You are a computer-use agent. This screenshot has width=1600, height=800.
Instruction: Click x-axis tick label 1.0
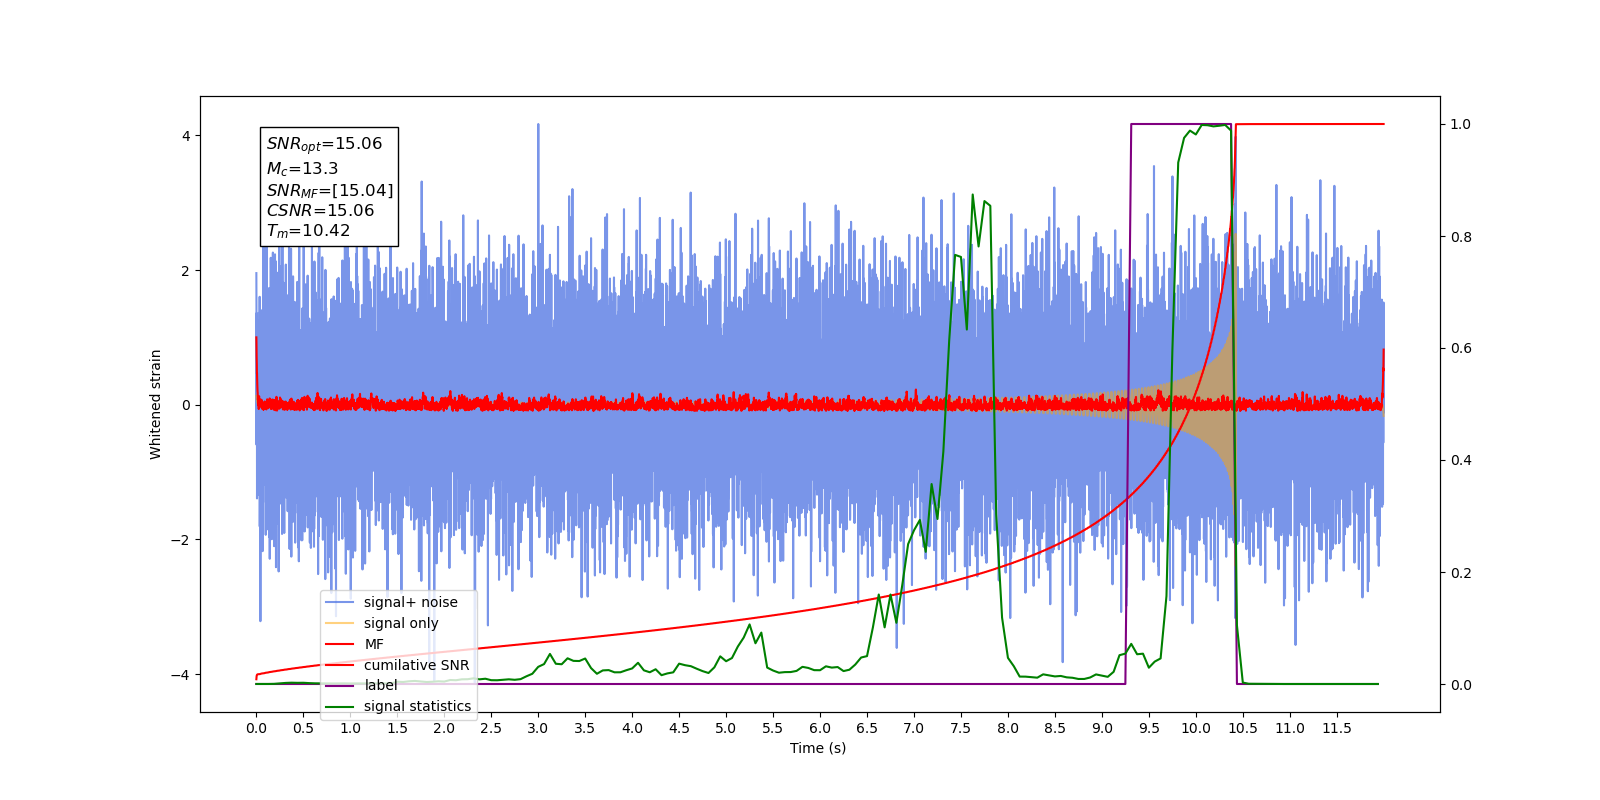pyautogui.click(x=350, y=728)
